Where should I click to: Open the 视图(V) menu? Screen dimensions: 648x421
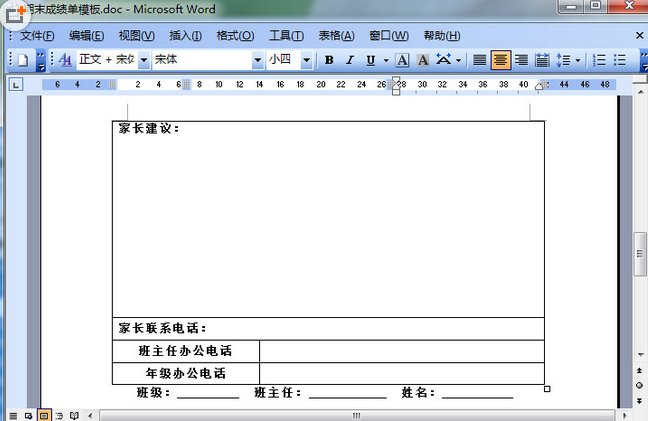[x=136, y=36]
